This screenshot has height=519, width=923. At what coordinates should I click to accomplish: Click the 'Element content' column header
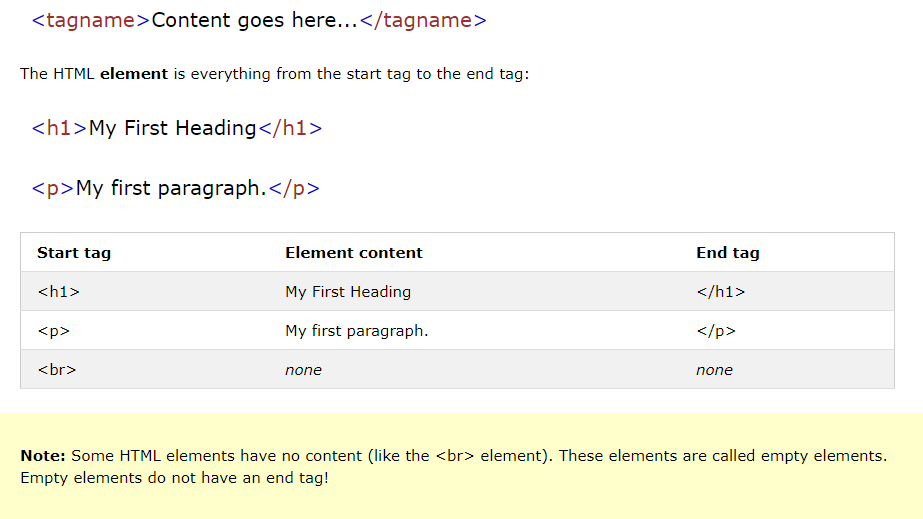tap(354, 253)
